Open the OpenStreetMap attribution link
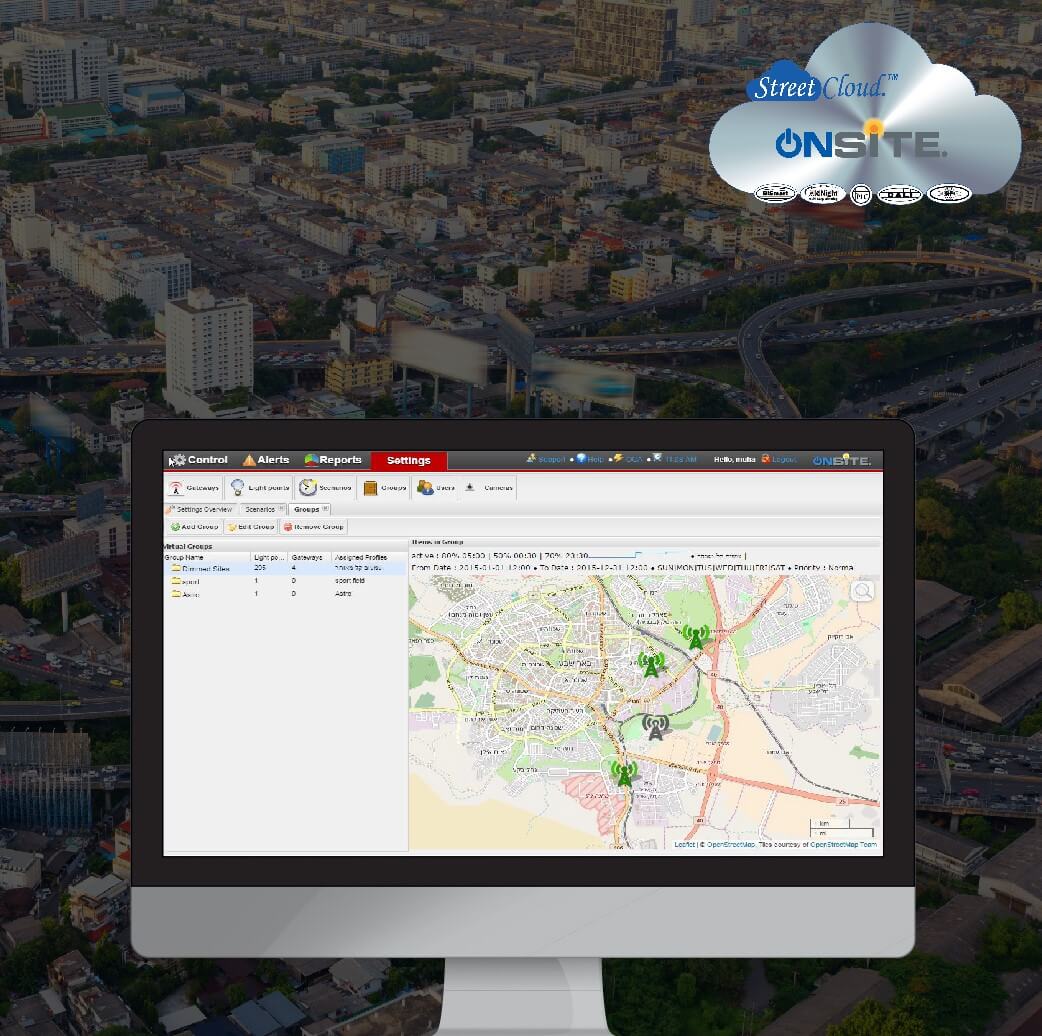Screen dimensions: 1042x1036 click(731, 845)
